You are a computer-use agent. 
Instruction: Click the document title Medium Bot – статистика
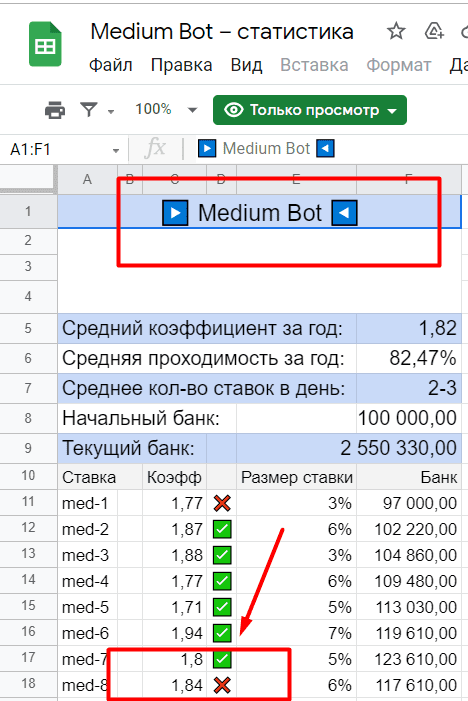[x=222, y=32]
